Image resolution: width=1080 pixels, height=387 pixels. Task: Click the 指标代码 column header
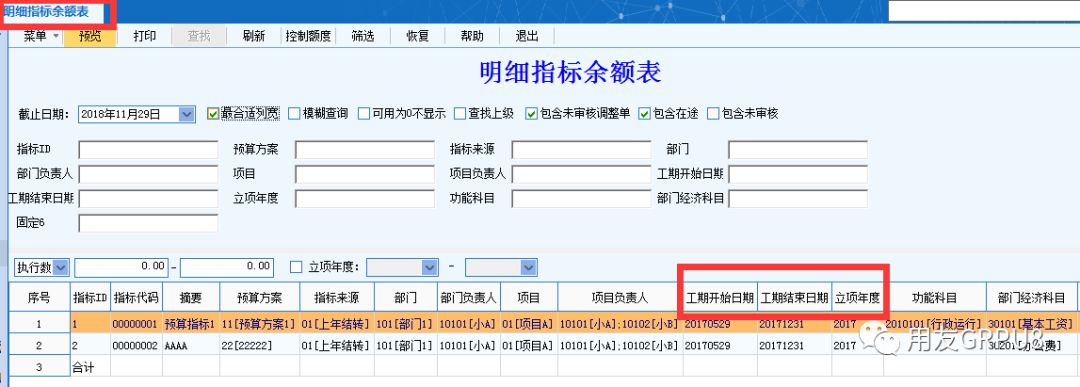coord(136,298)
